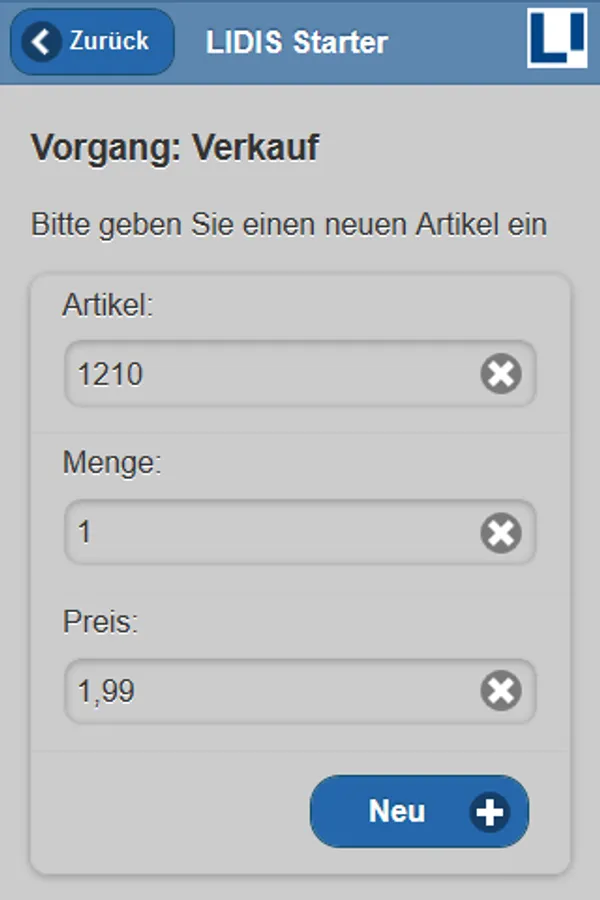The width and height of the screenshot is (600, 900).
Task: Clear the Artikel field with X icon
Action: [501, 375]
